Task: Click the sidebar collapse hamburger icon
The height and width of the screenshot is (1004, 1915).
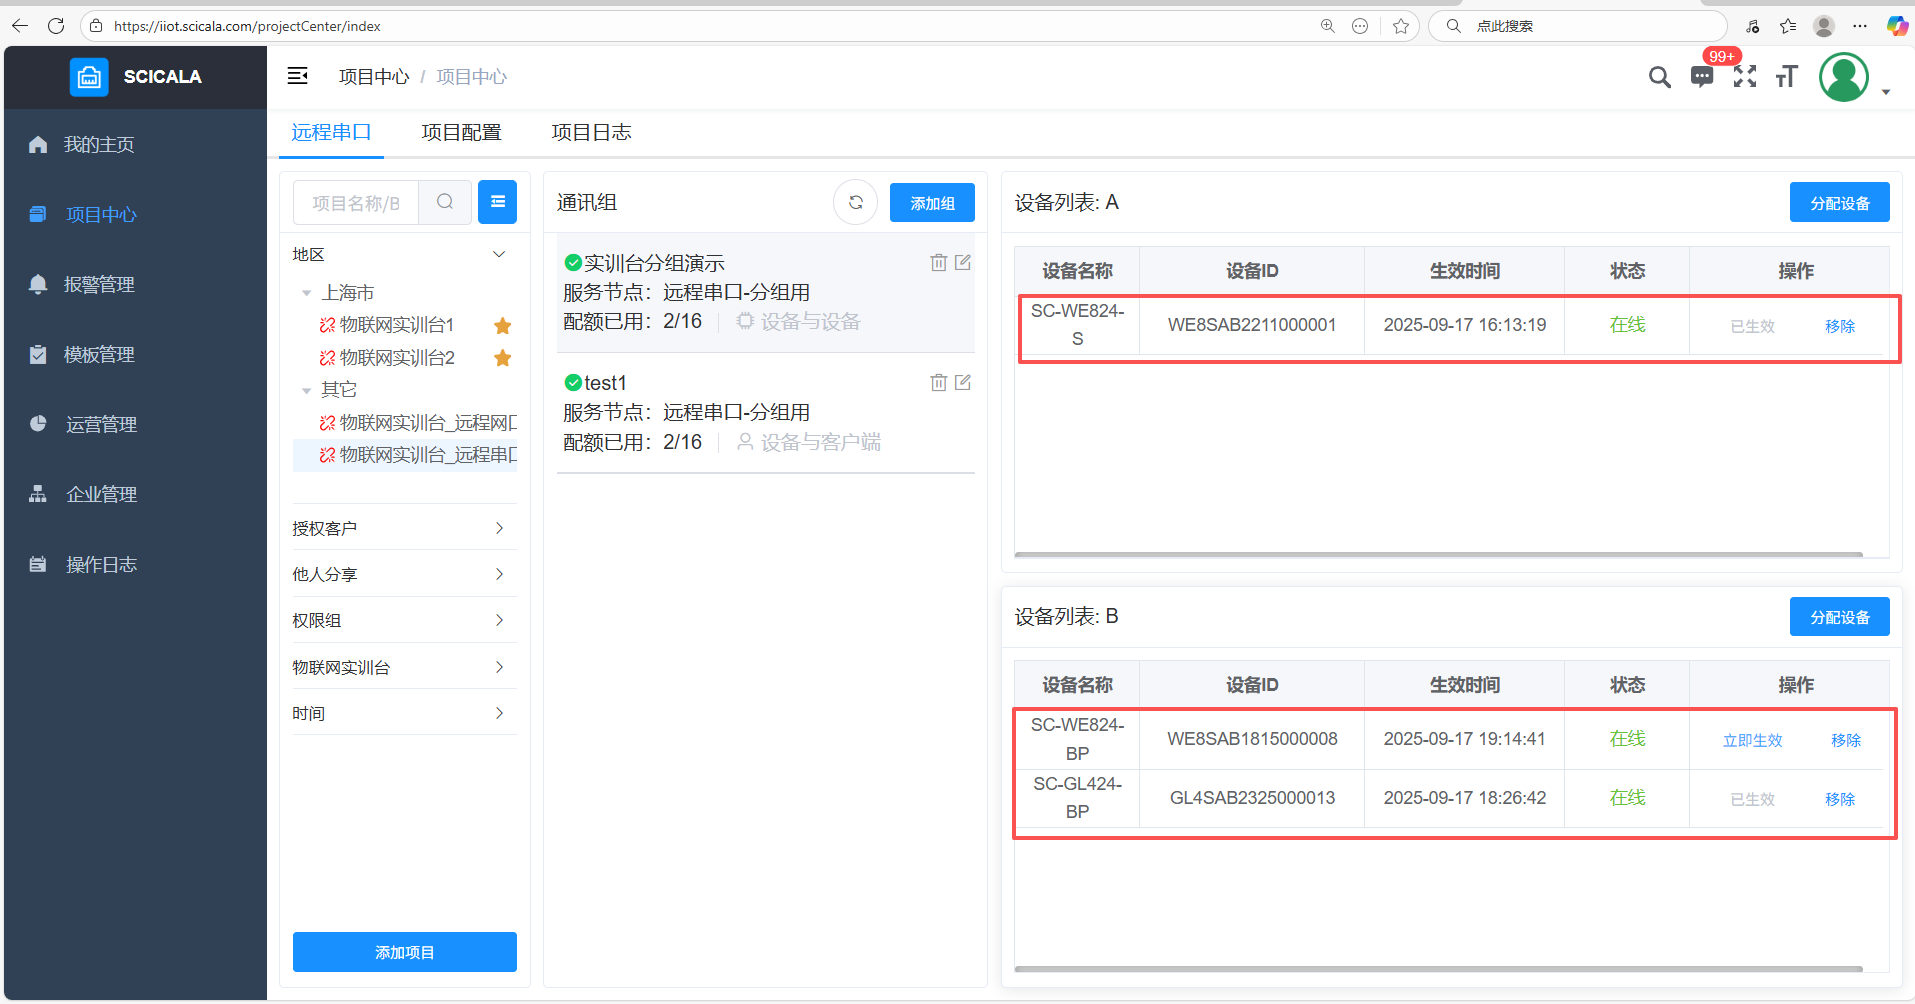Action: pos(297,76)
